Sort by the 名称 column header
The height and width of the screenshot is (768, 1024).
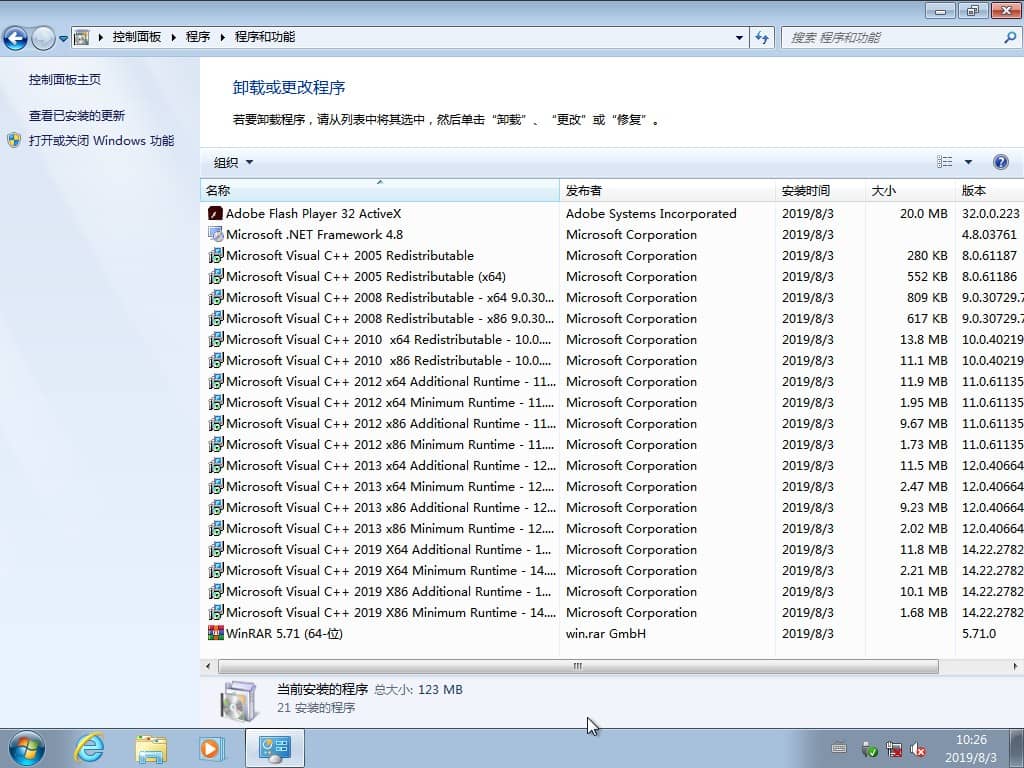pos(379,191)
